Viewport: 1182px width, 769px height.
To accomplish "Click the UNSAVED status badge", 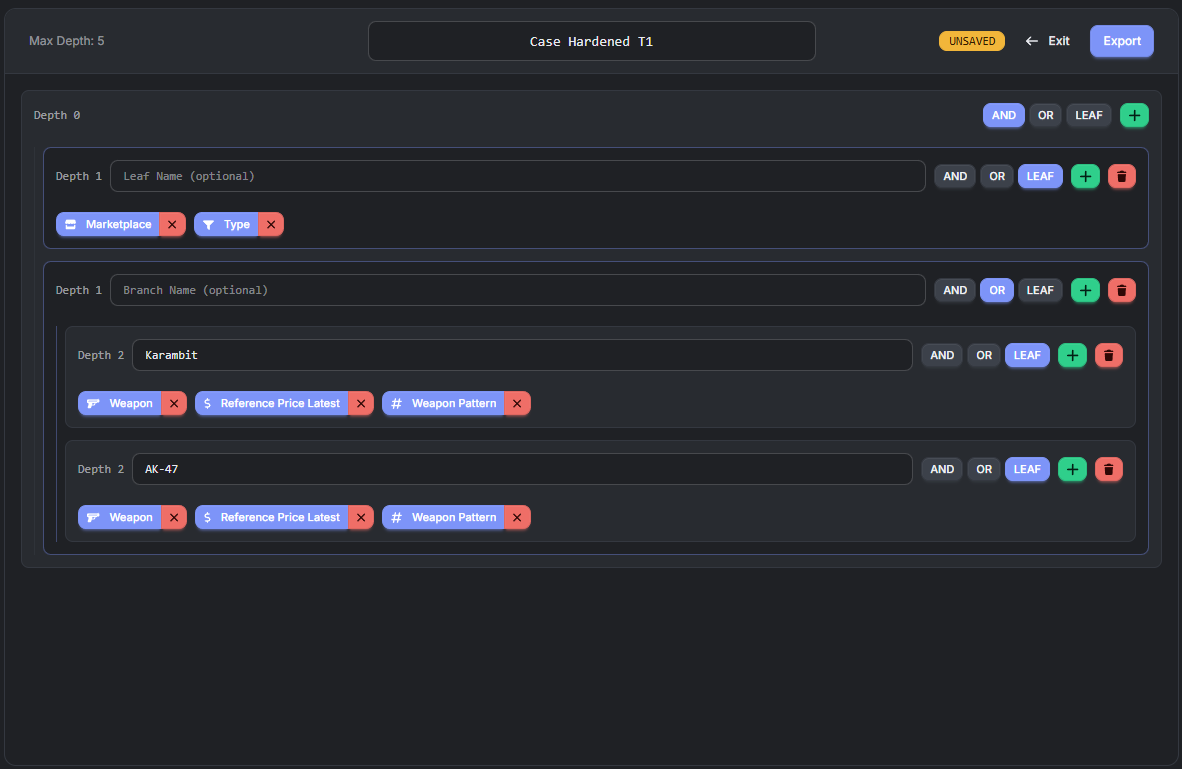I will point(972,41).
